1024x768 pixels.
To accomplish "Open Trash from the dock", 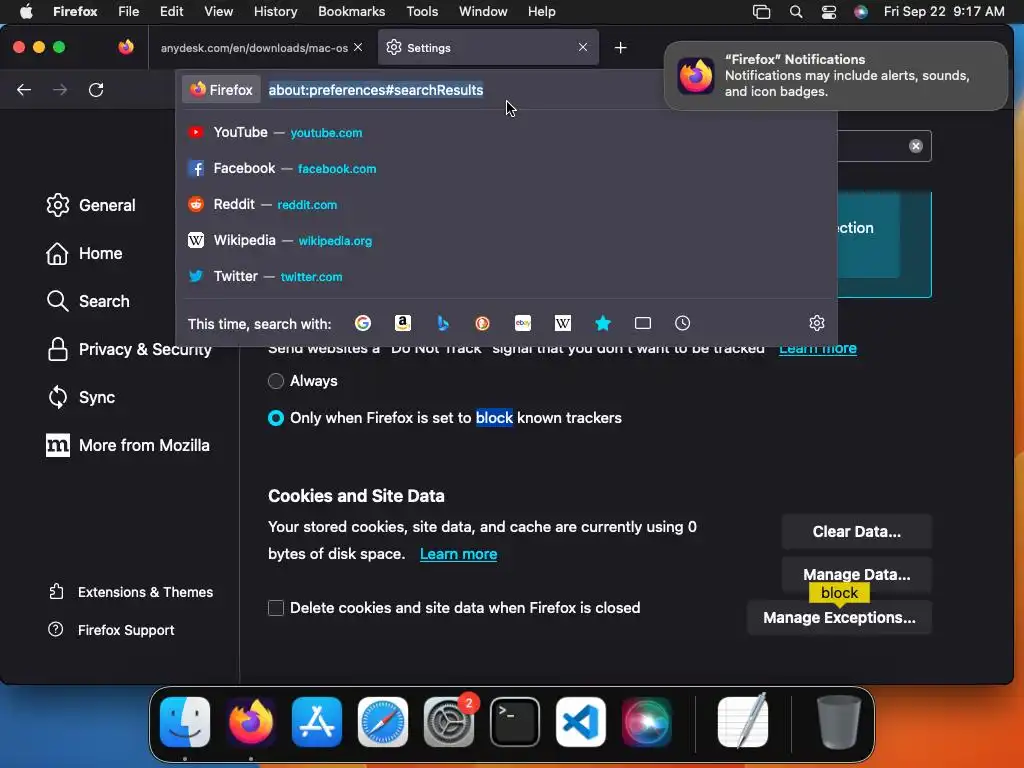I will [839, 722].
